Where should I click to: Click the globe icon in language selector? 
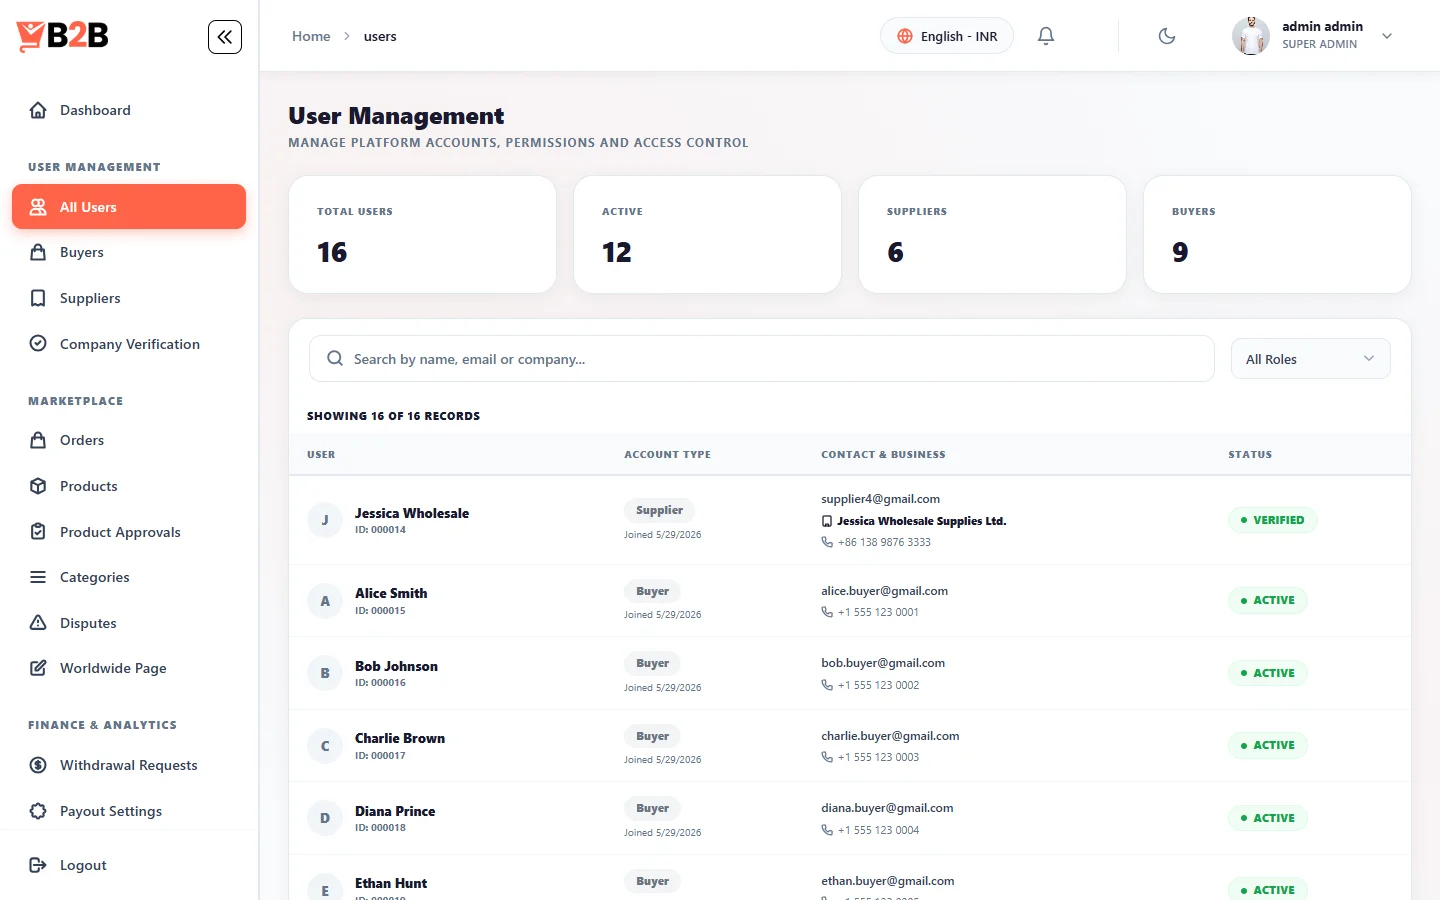click(x=905, y=36)
